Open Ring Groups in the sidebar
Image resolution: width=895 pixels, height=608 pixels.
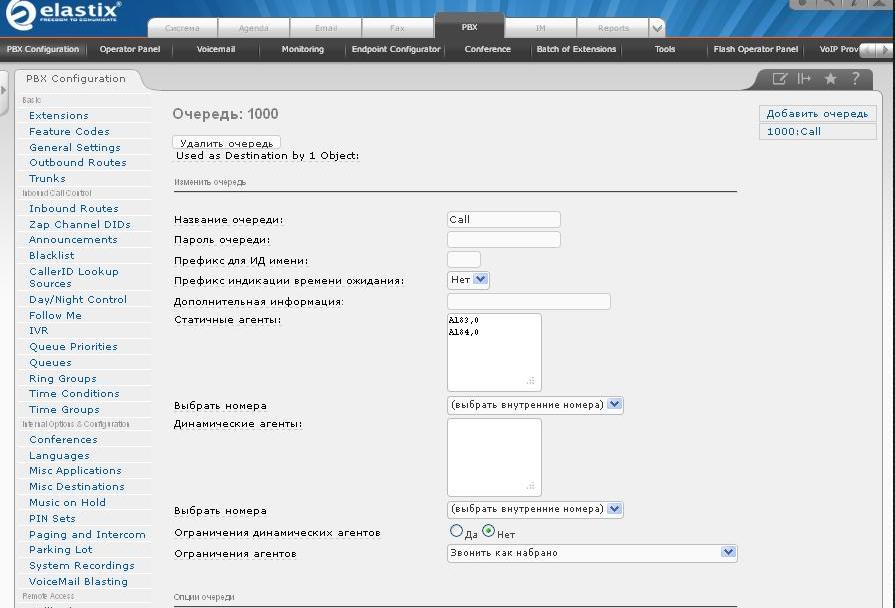(63, 379)
